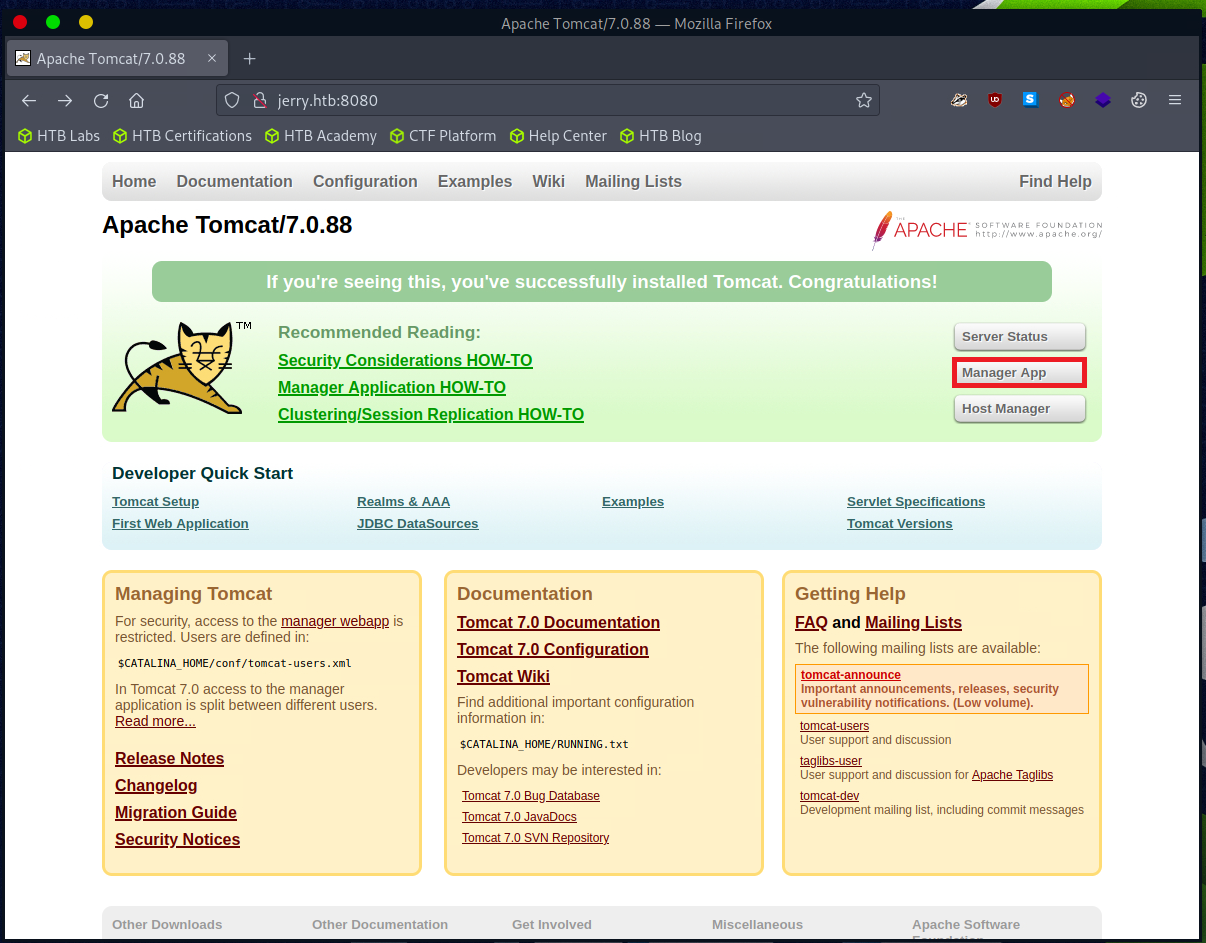Open Configuration in the Tomcat navigation bar

365,181
